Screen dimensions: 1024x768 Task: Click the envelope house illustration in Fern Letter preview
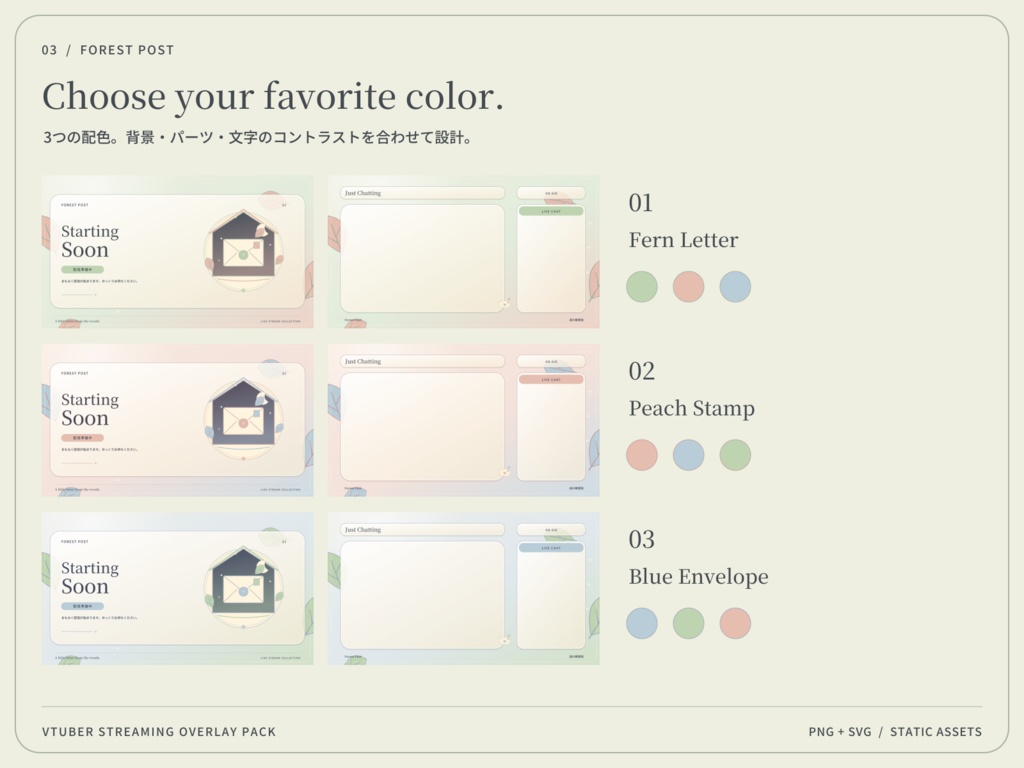(x=244, y=251)
